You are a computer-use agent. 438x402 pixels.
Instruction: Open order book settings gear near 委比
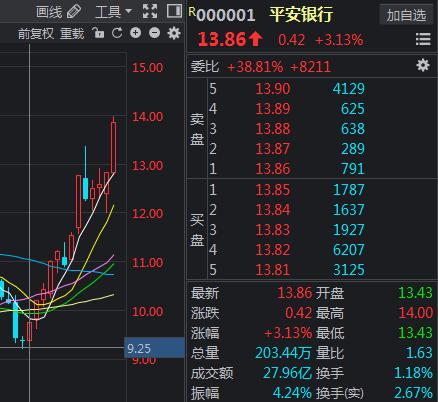tap(423, 65)
